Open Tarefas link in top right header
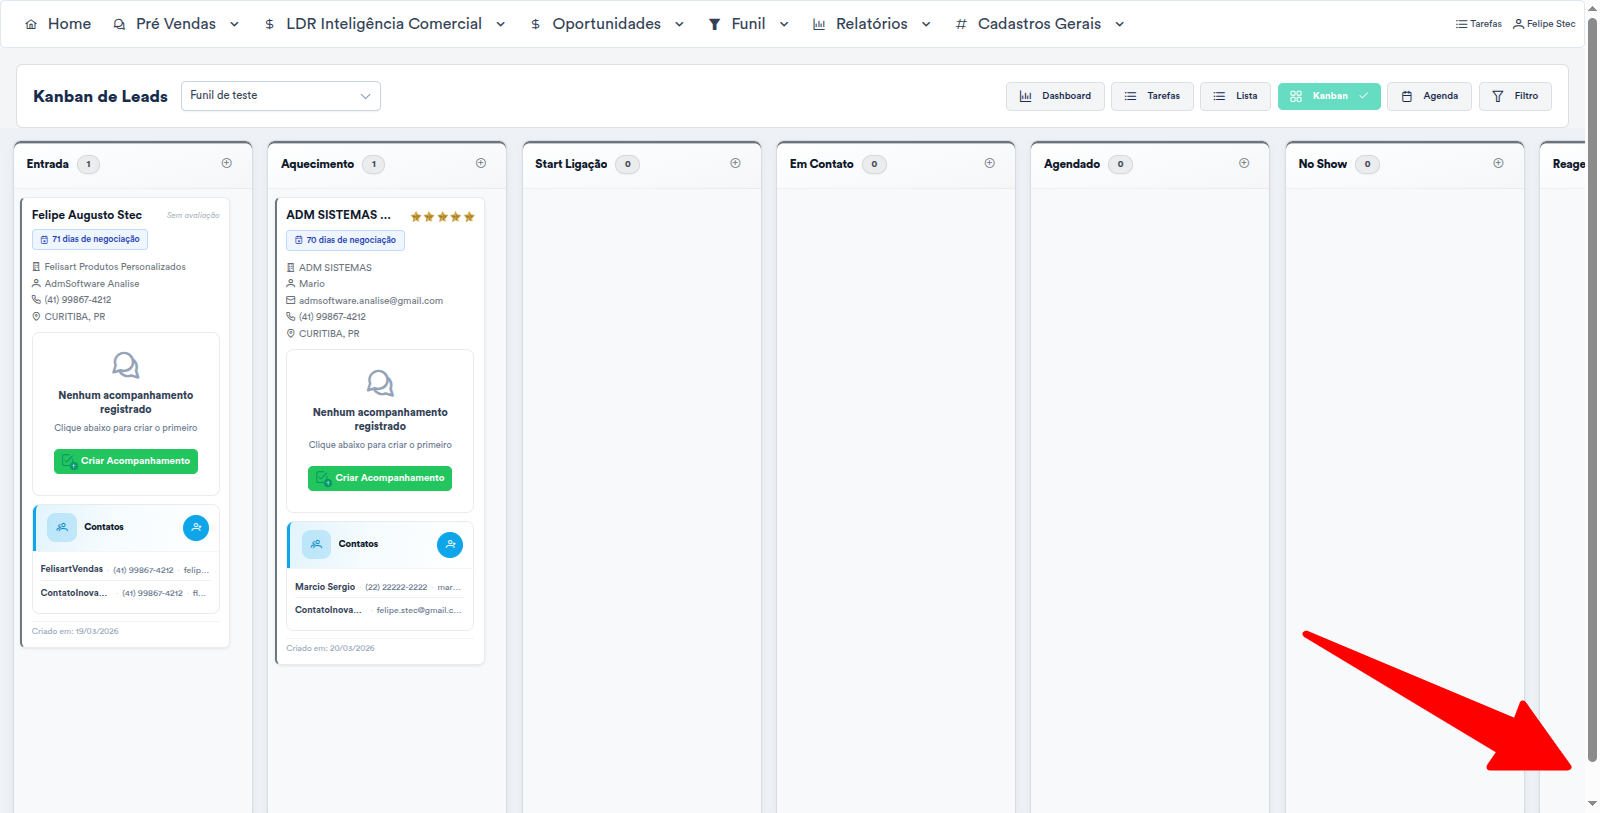This screenshot has width=1600, height=813. point(1478,24)
